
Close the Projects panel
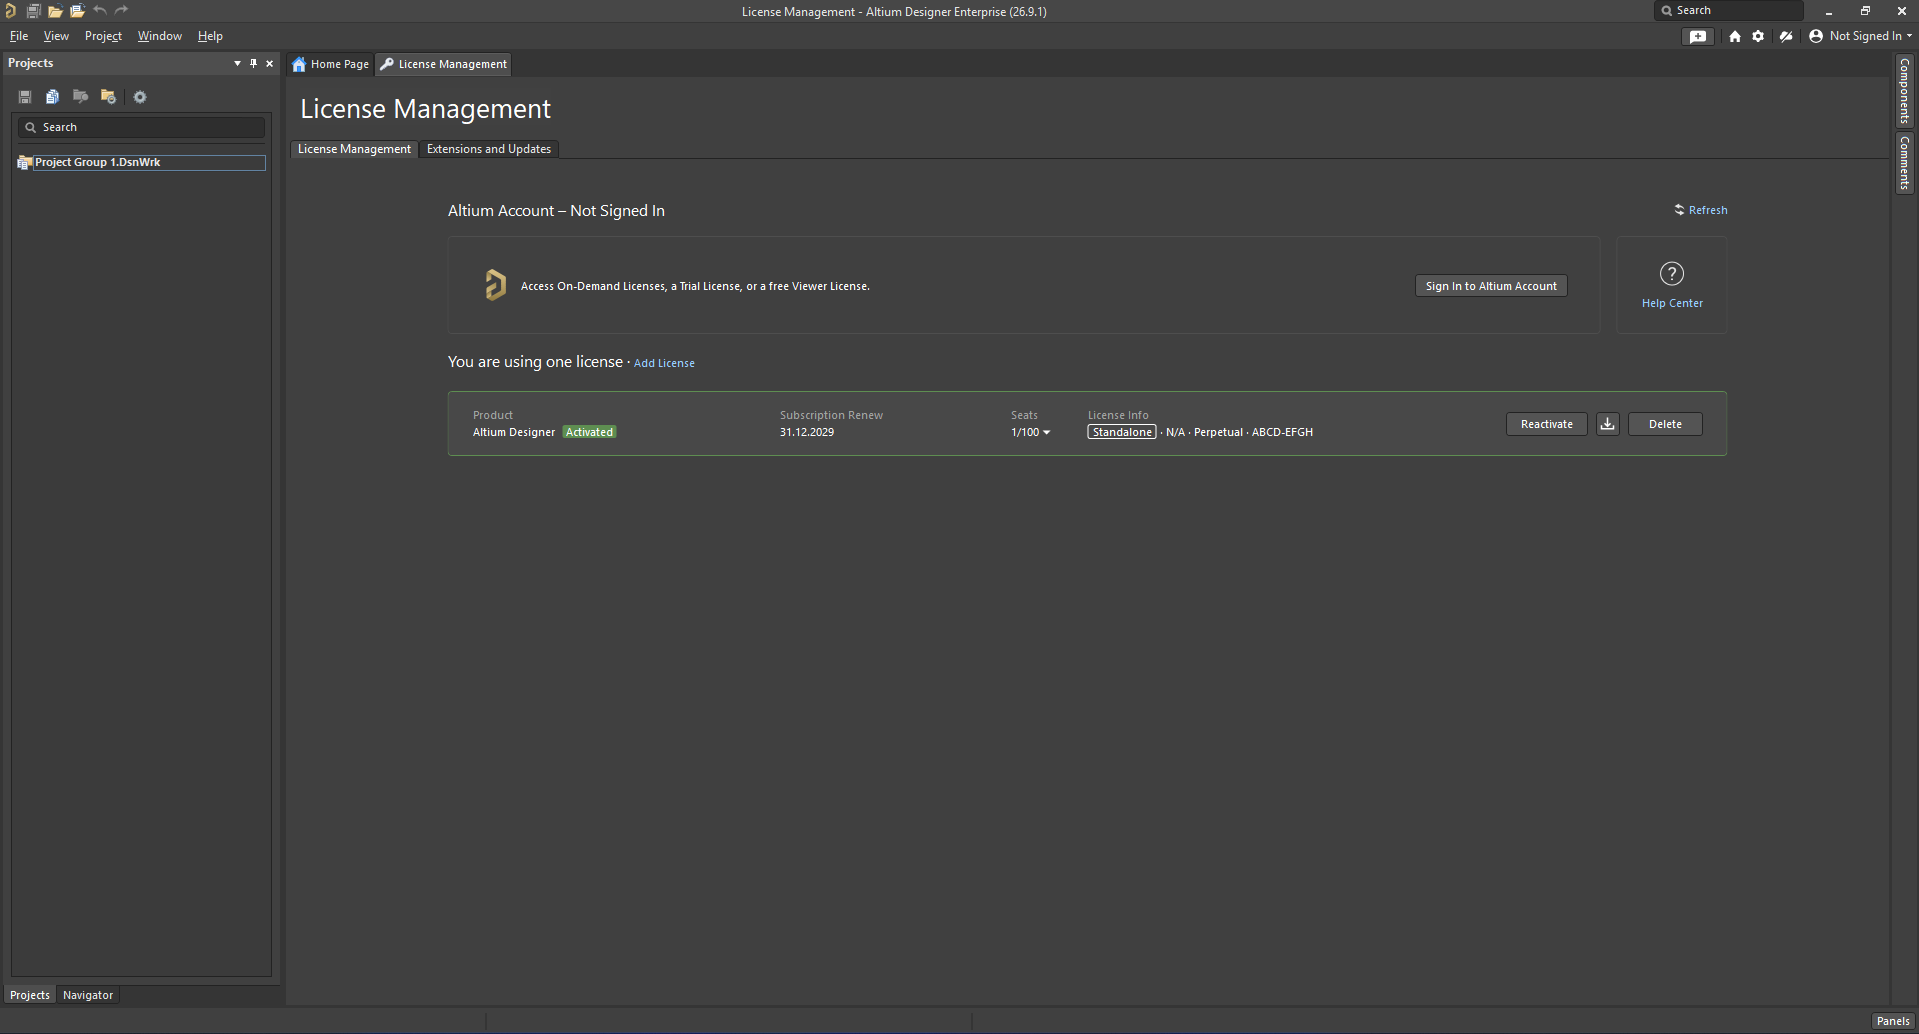point(270,63)
